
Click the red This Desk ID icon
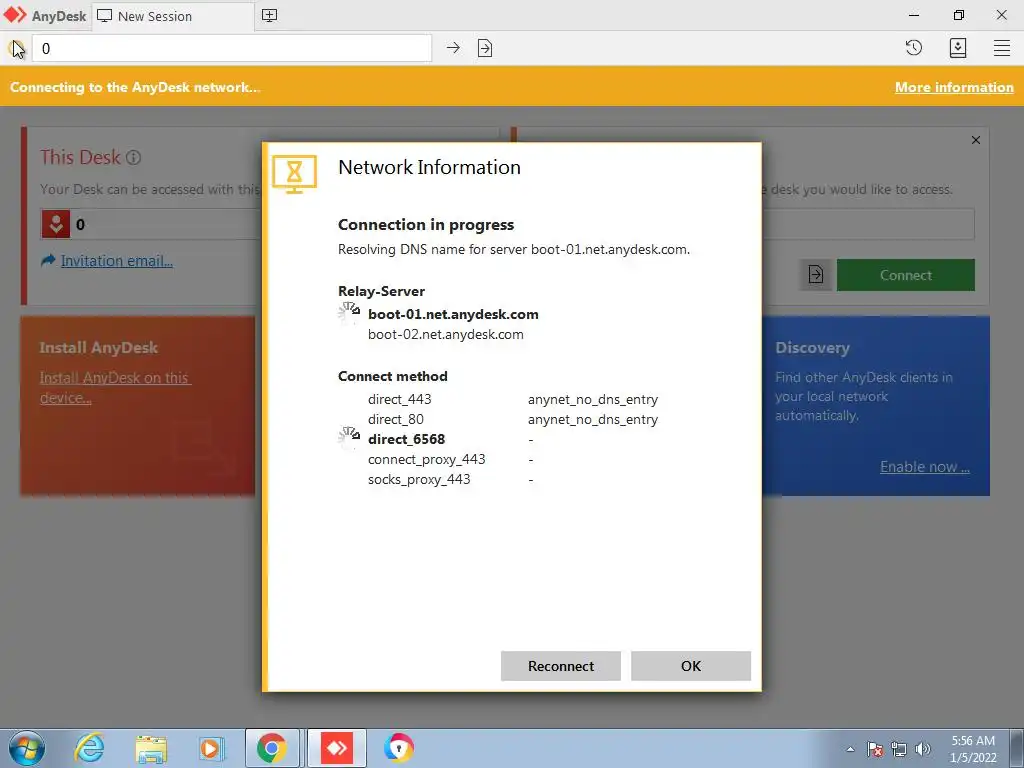(x=56, y=224)
